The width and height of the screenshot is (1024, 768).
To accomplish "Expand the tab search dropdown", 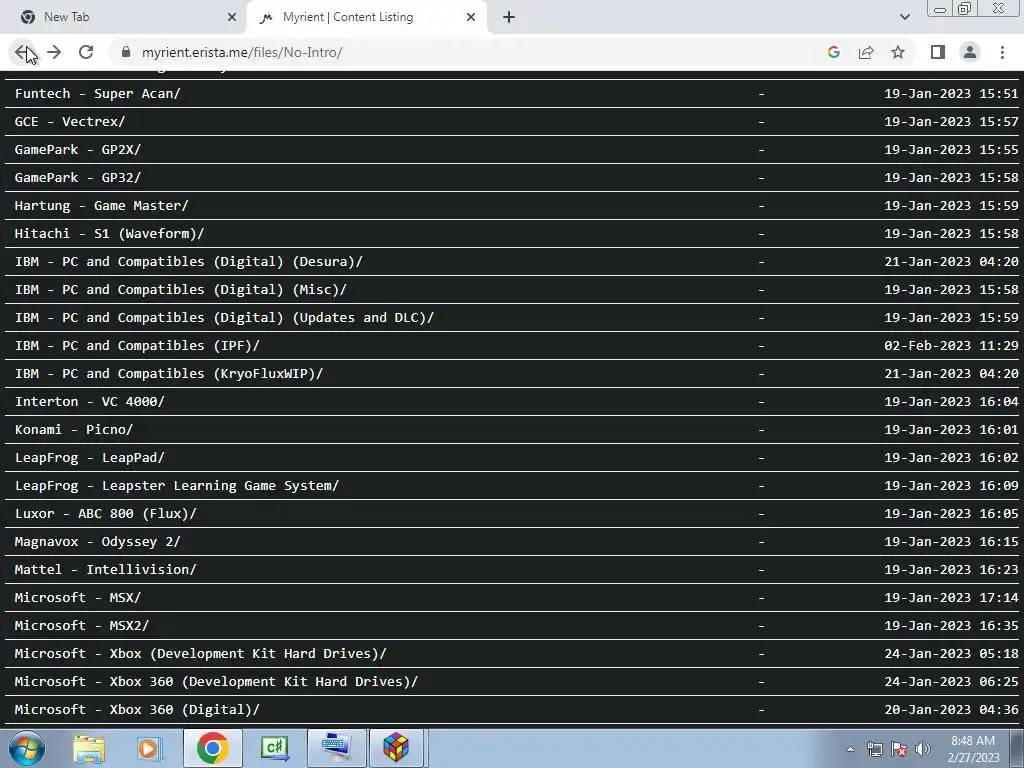I will (x=904, y=17).
